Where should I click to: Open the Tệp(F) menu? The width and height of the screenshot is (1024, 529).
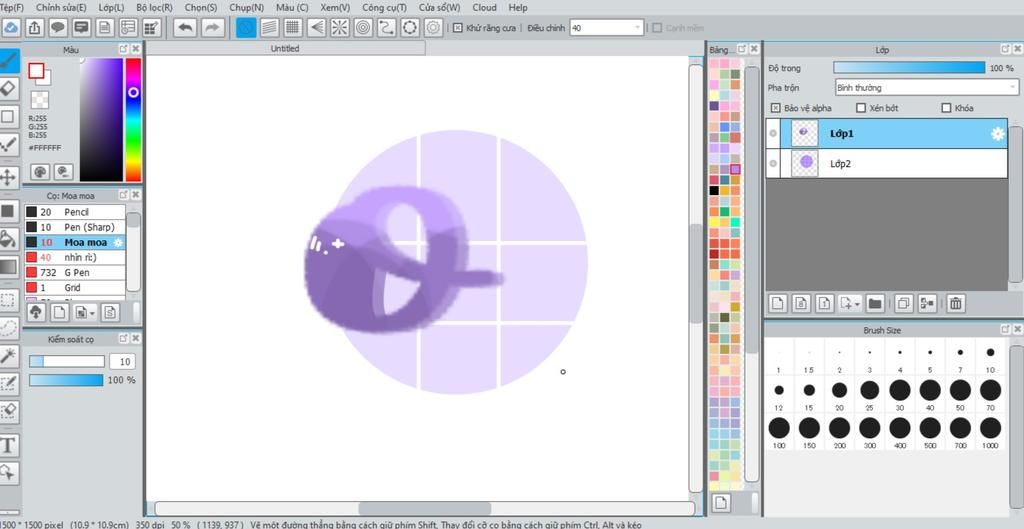tap(12, 7)
